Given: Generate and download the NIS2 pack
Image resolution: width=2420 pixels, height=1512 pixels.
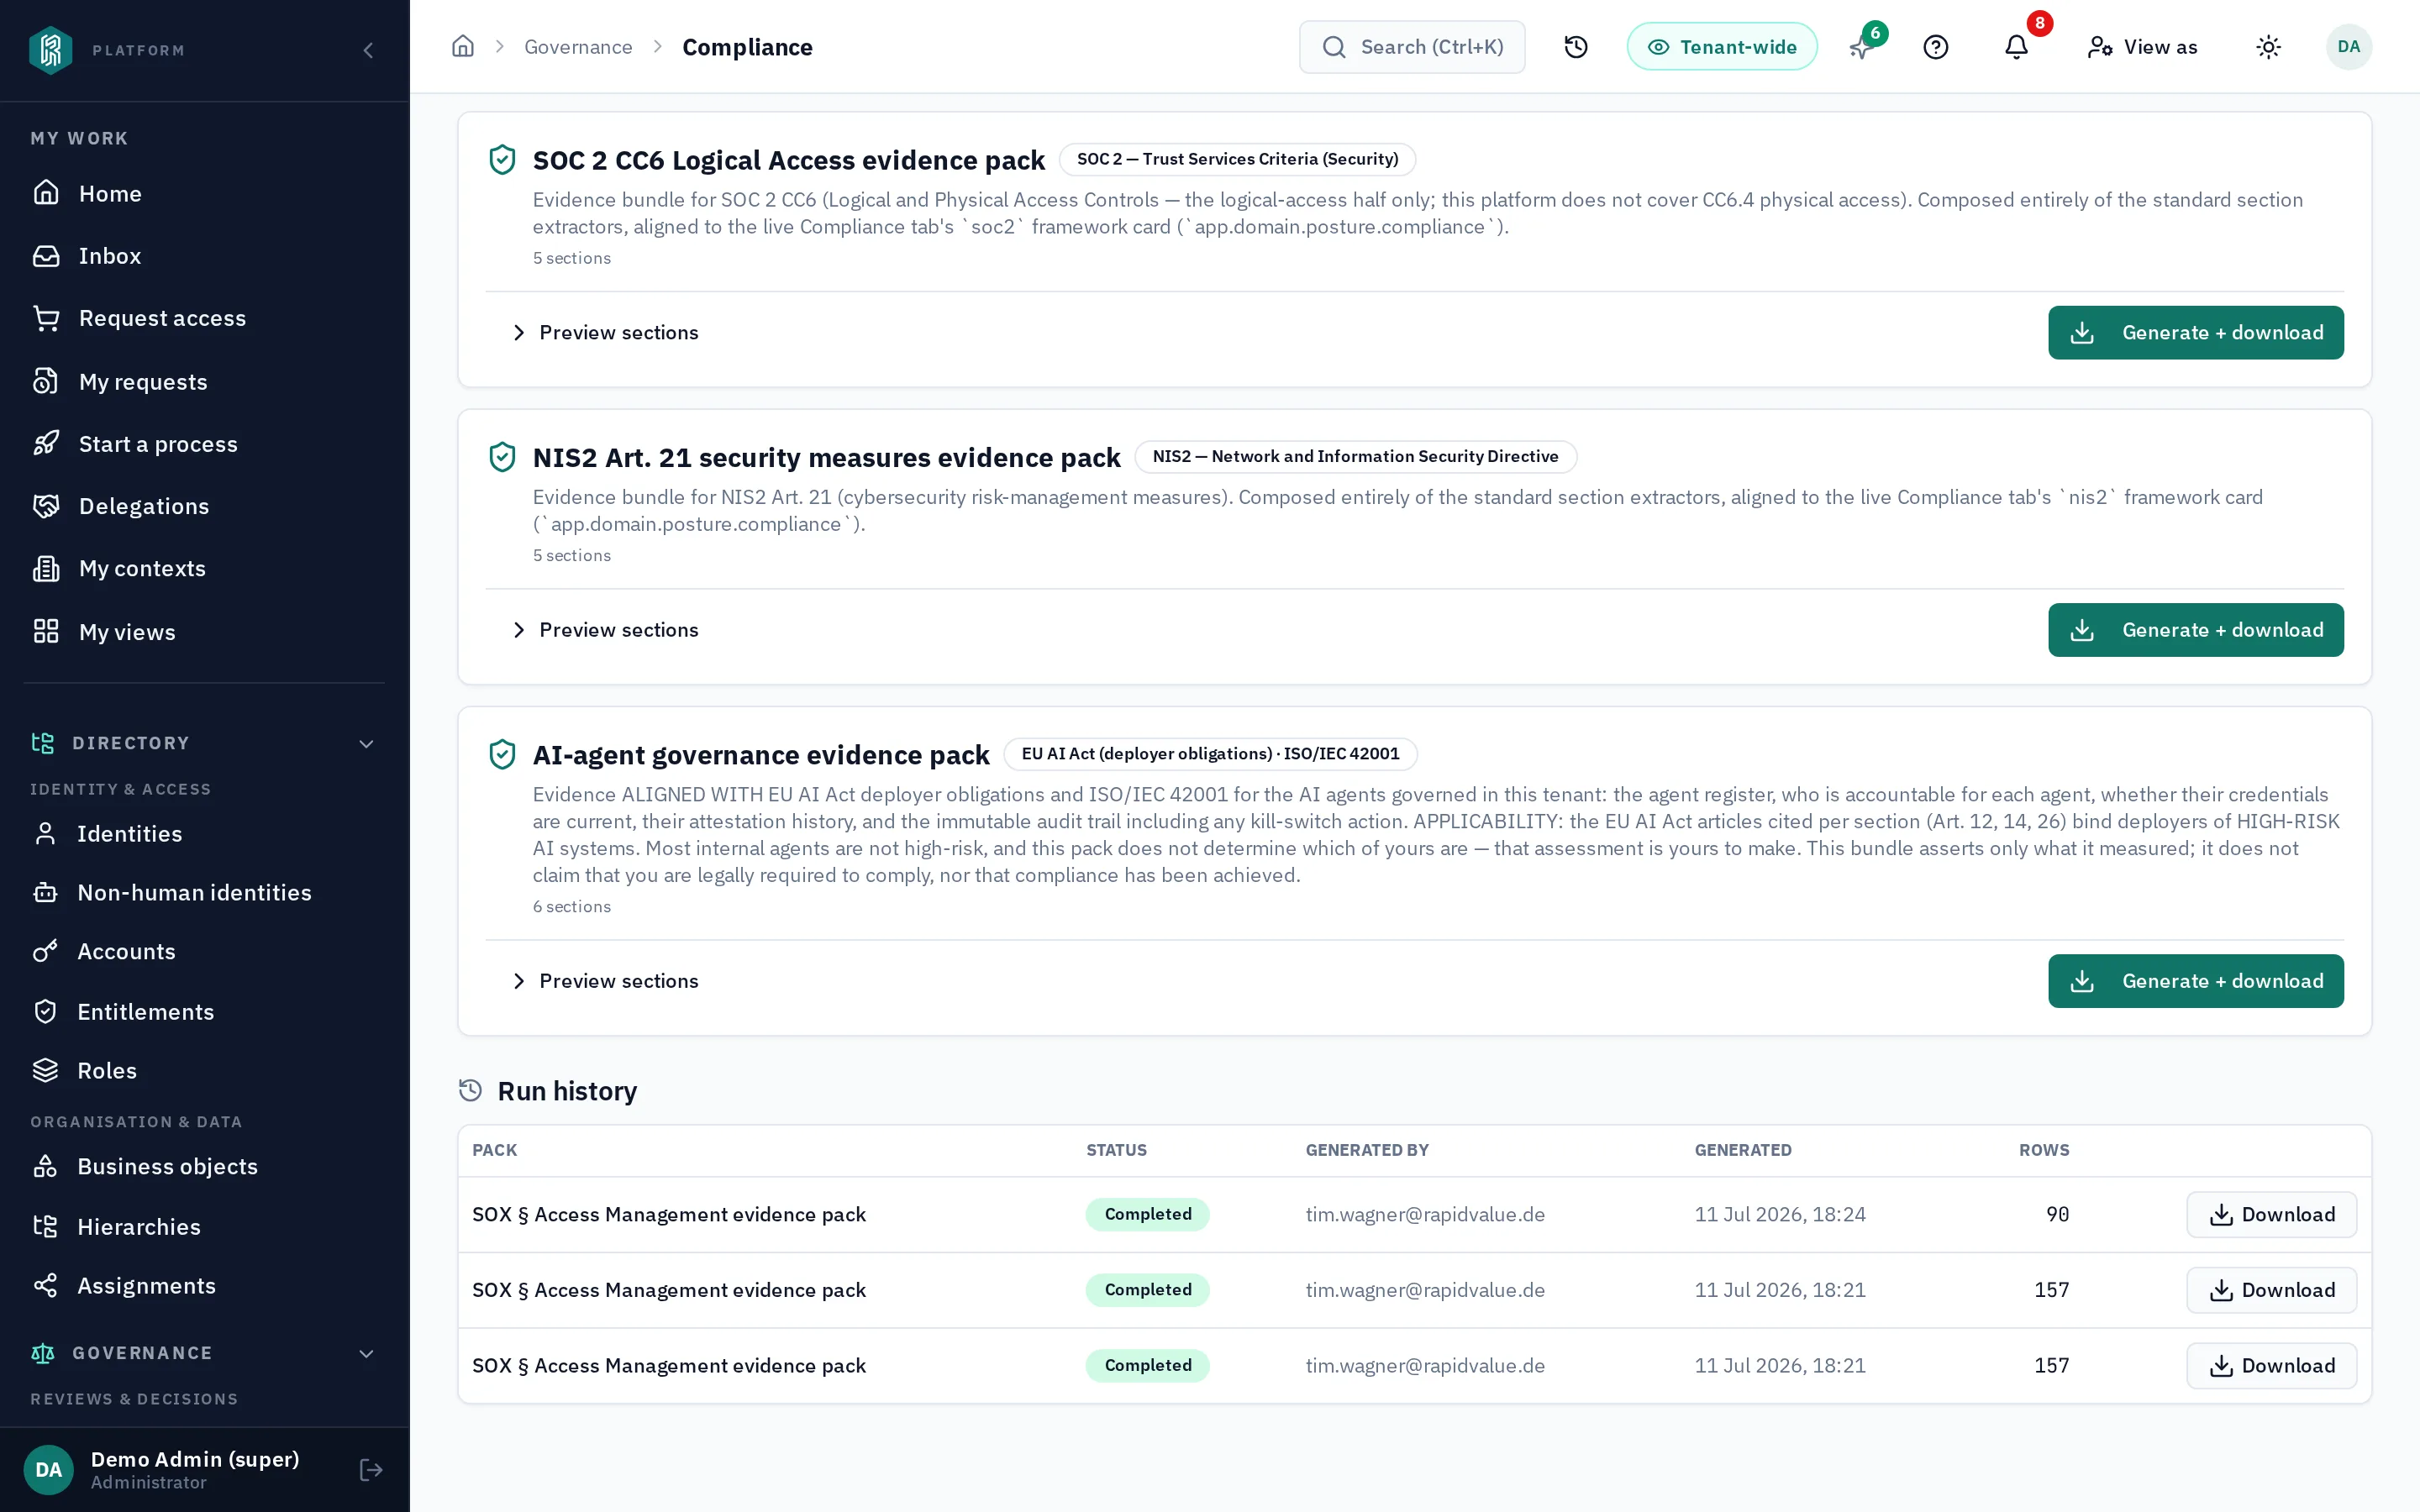Looking at the screenshot, I should (x=2195, y=630).
